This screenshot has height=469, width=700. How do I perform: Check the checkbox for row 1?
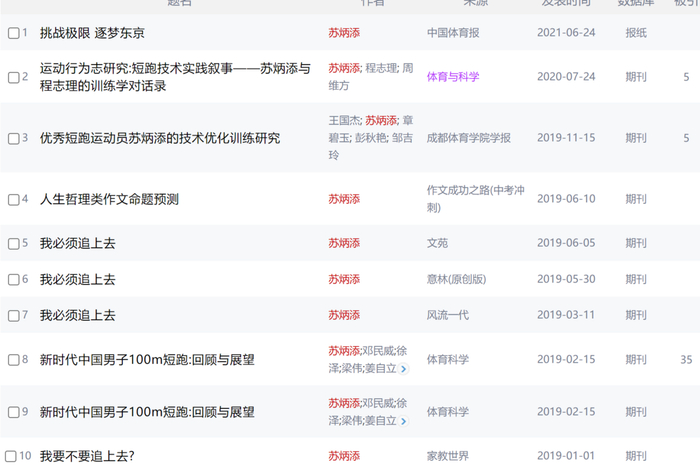pyautogui.click(x=14, y=33)
